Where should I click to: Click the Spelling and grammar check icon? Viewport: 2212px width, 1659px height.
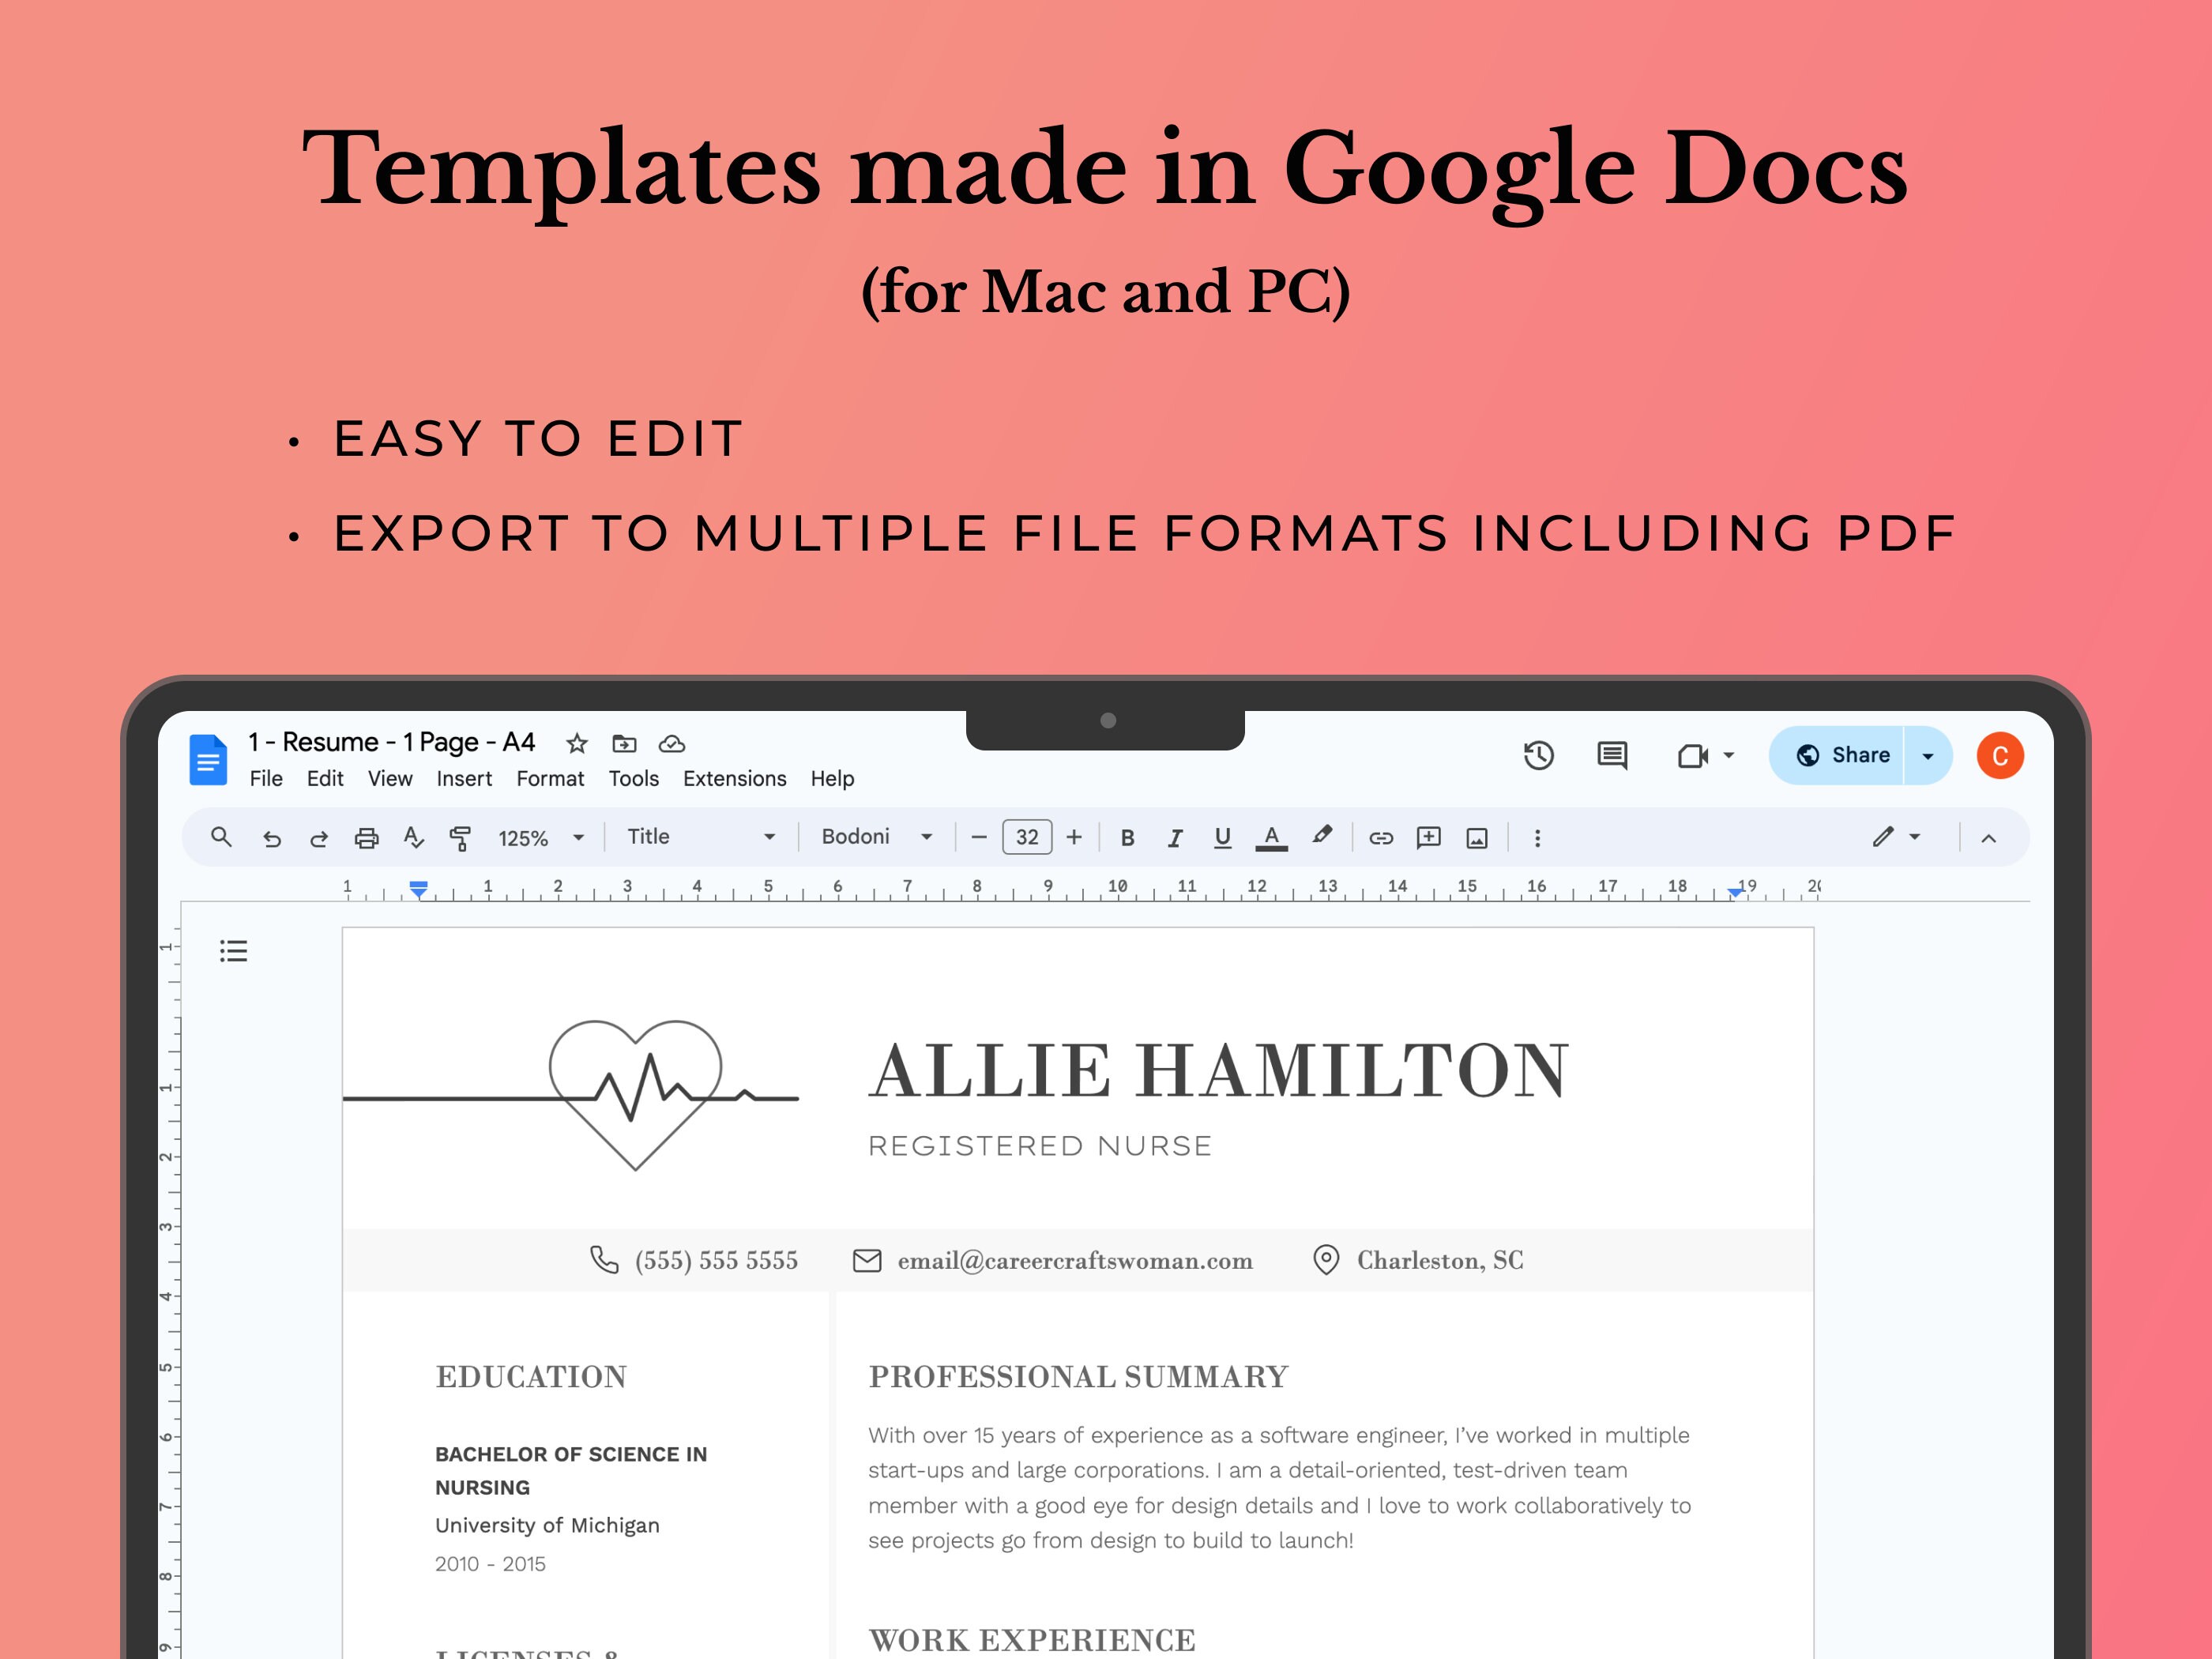(415, 837)
